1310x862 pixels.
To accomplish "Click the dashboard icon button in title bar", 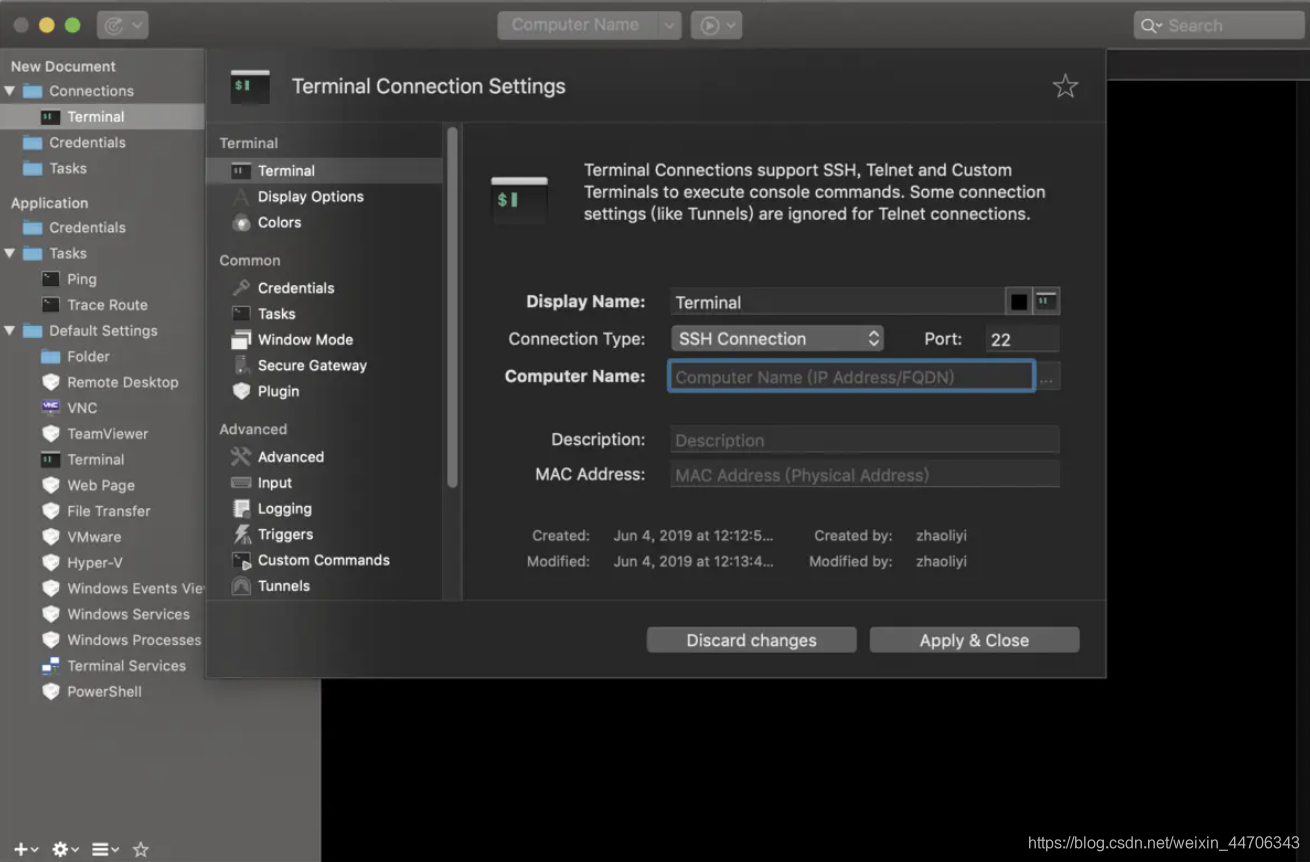I will pos(123,25).
